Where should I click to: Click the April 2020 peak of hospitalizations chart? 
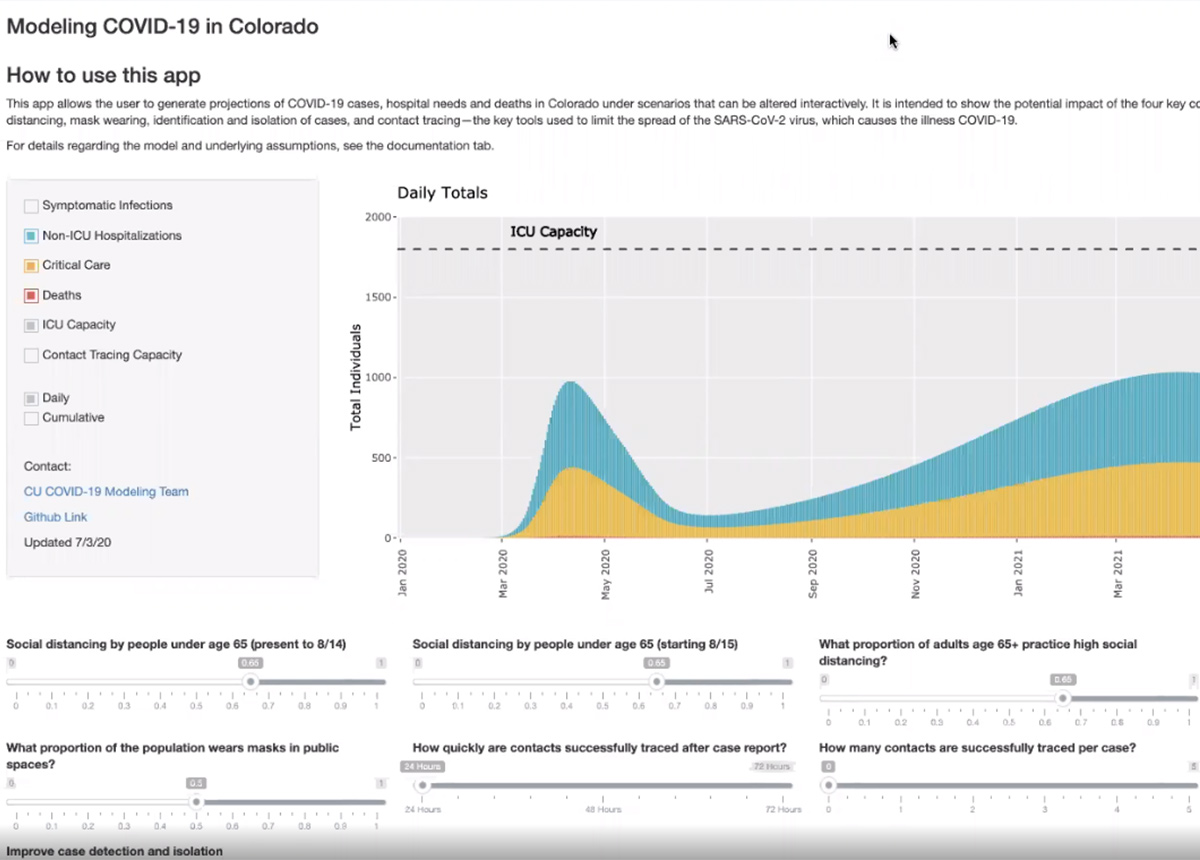(x=570, y=383)
